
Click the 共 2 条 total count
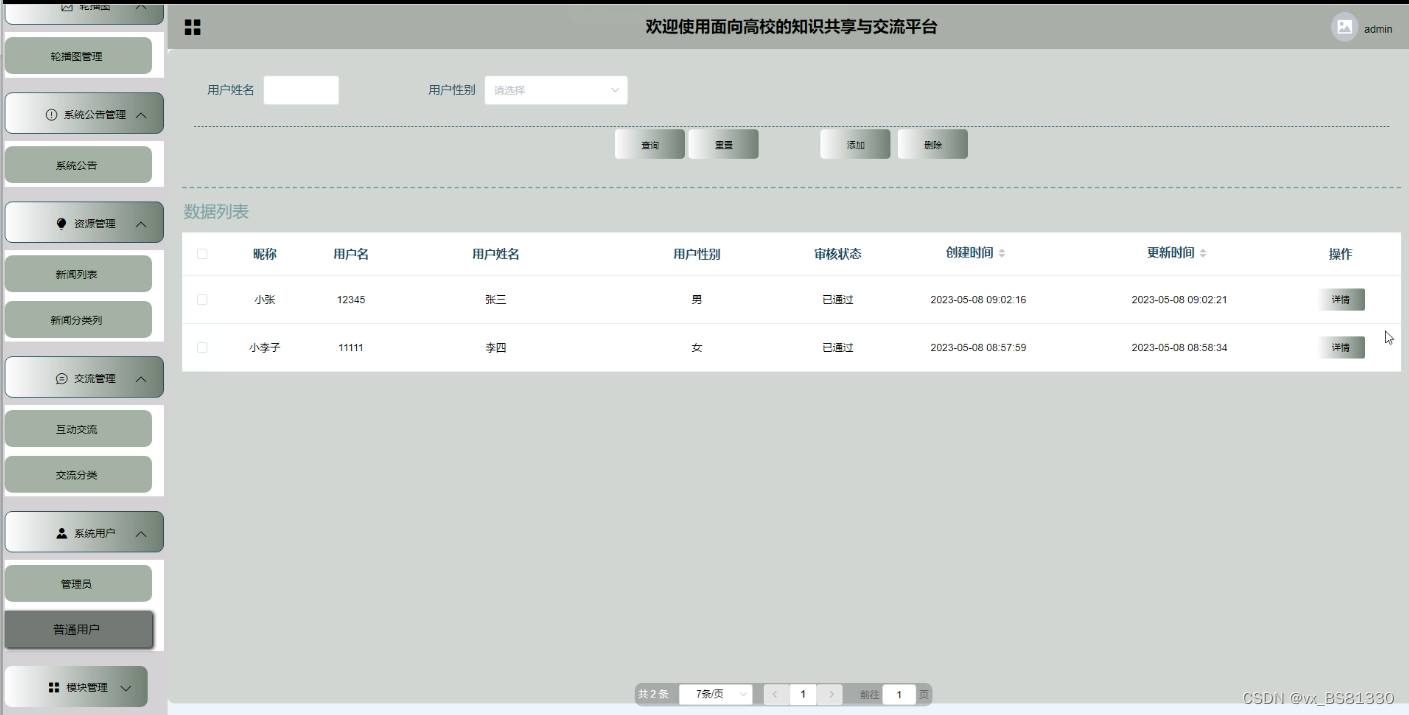coord(654,694)
